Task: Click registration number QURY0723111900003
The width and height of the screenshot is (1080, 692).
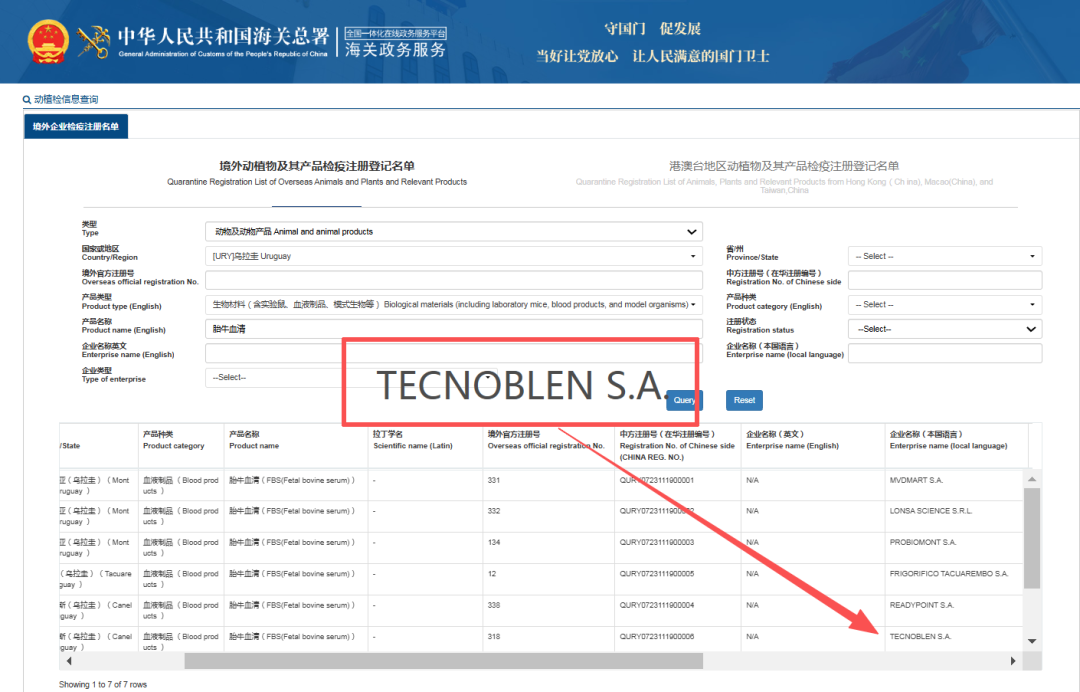Action: click(x=656, y=543)
